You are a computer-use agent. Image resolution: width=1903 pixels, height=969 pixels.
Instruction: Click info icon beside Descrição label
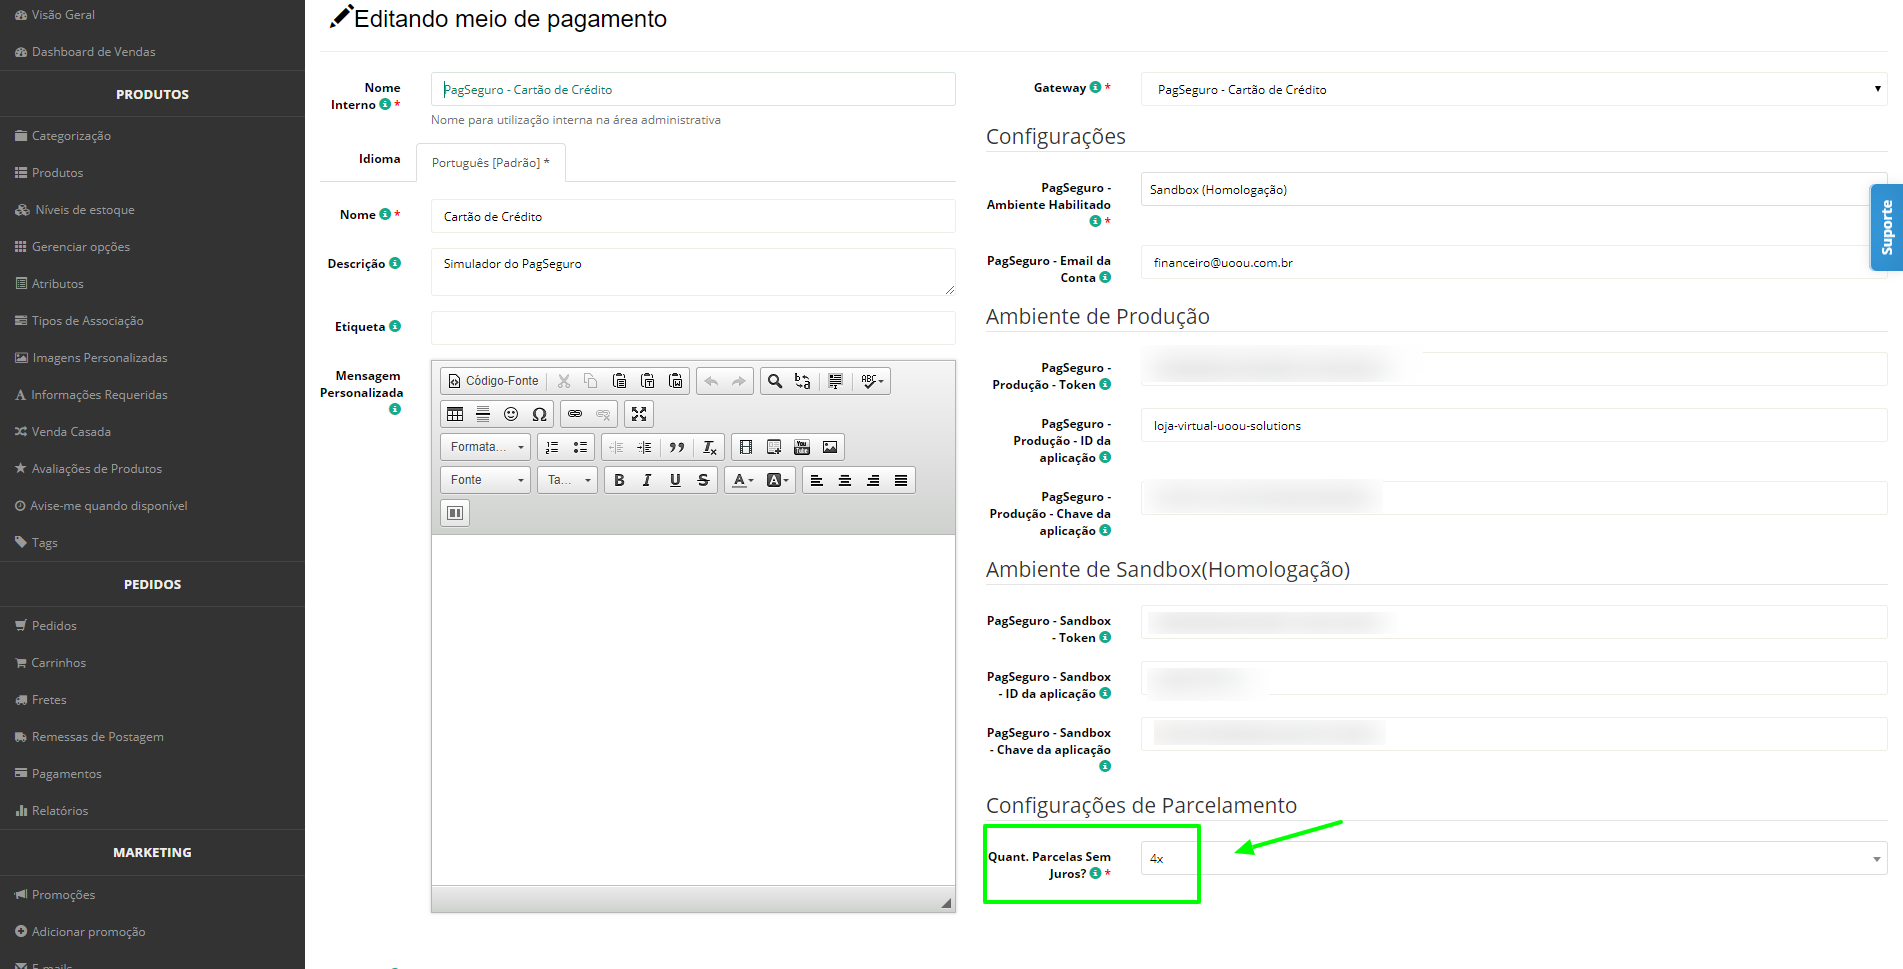[395, 263]
